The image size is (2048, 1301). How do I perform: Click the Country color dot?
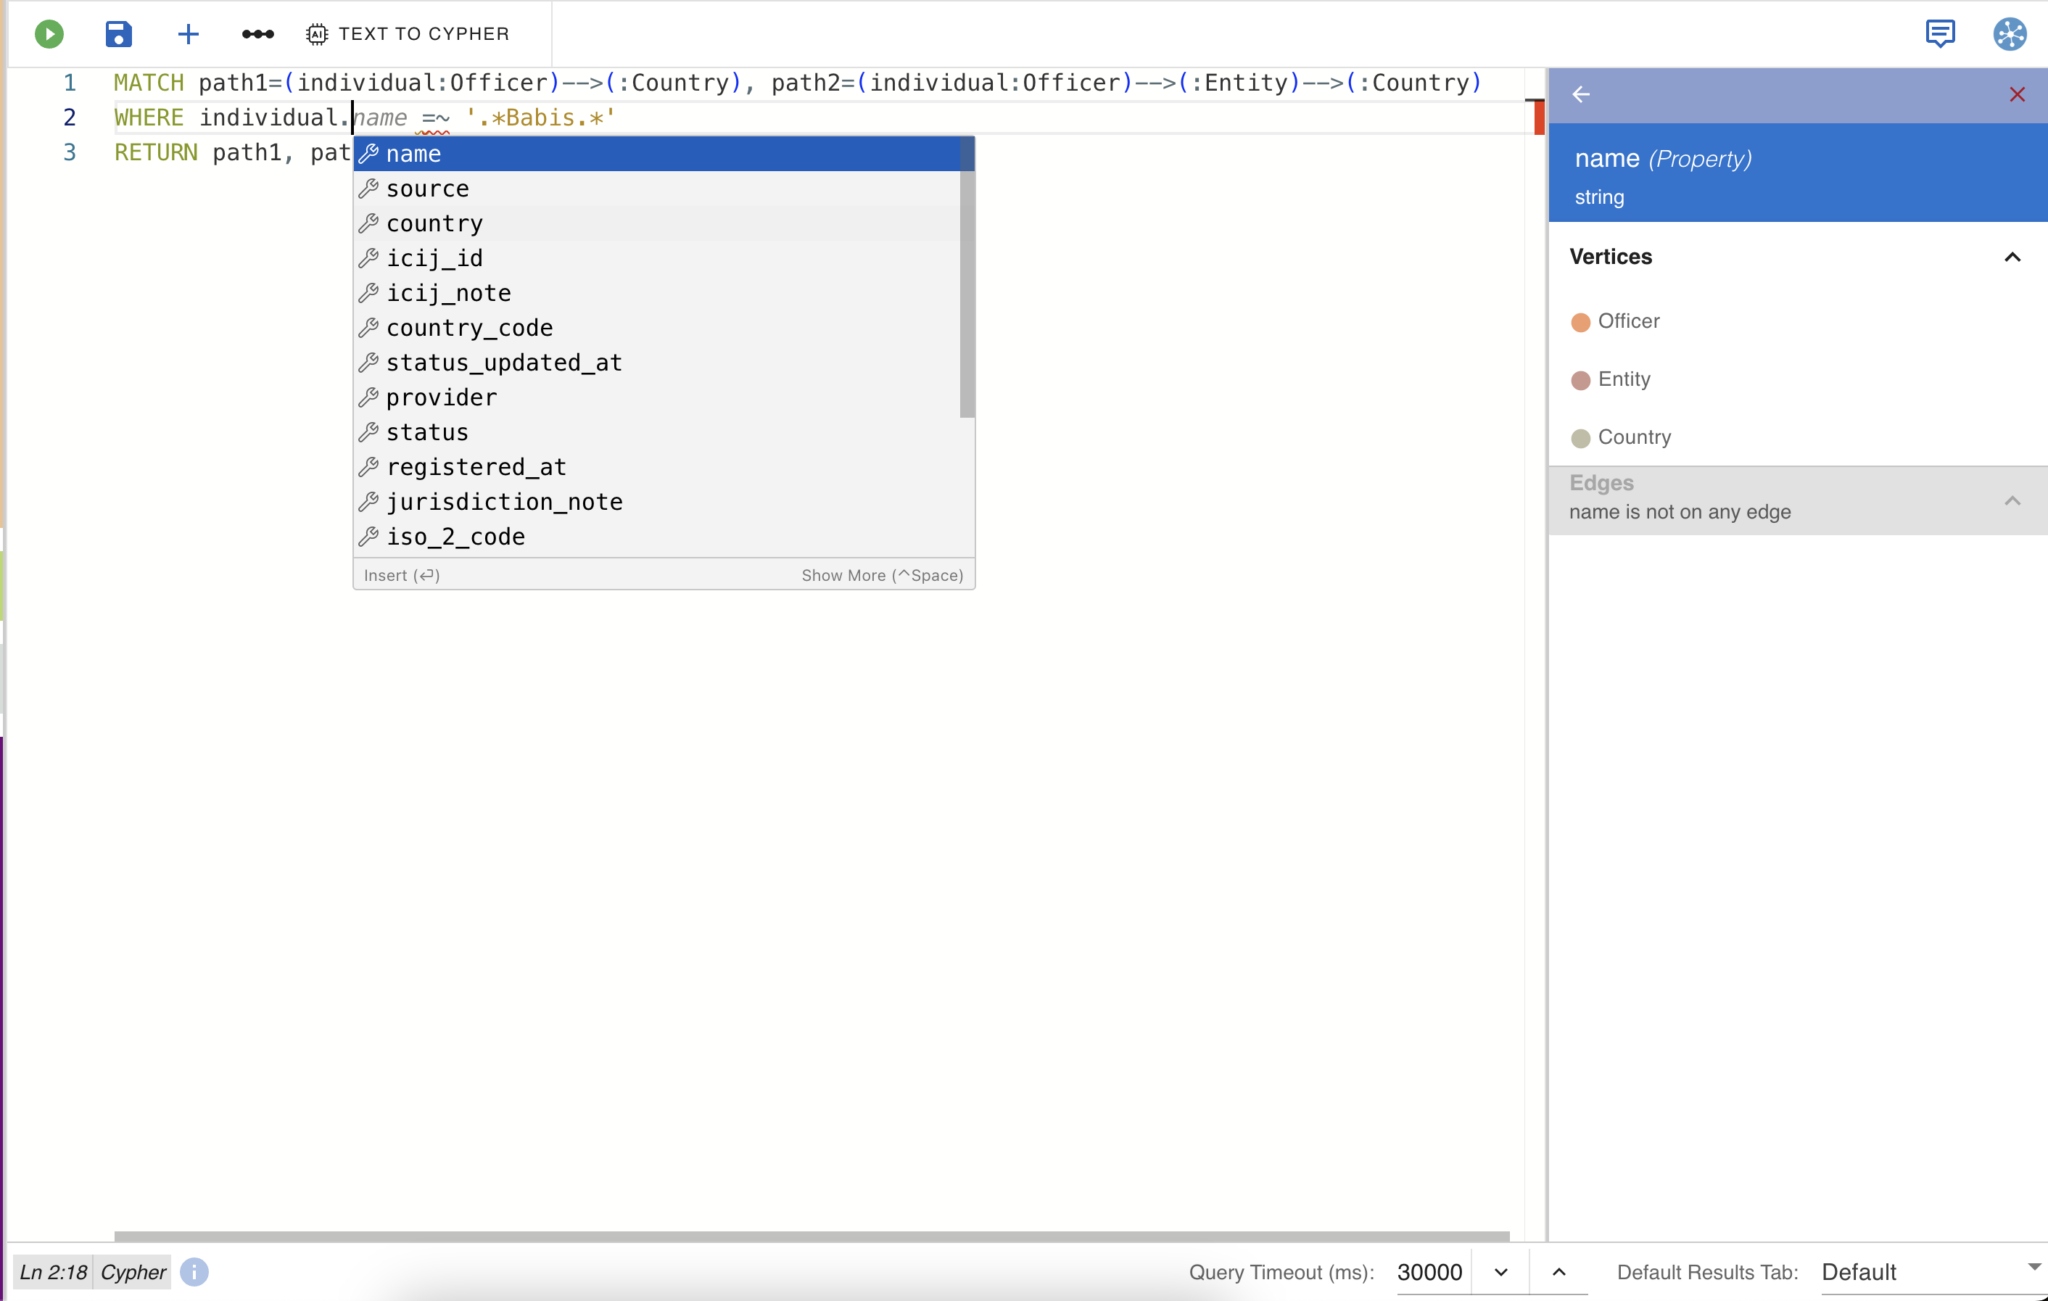[x=1580, y=438]
